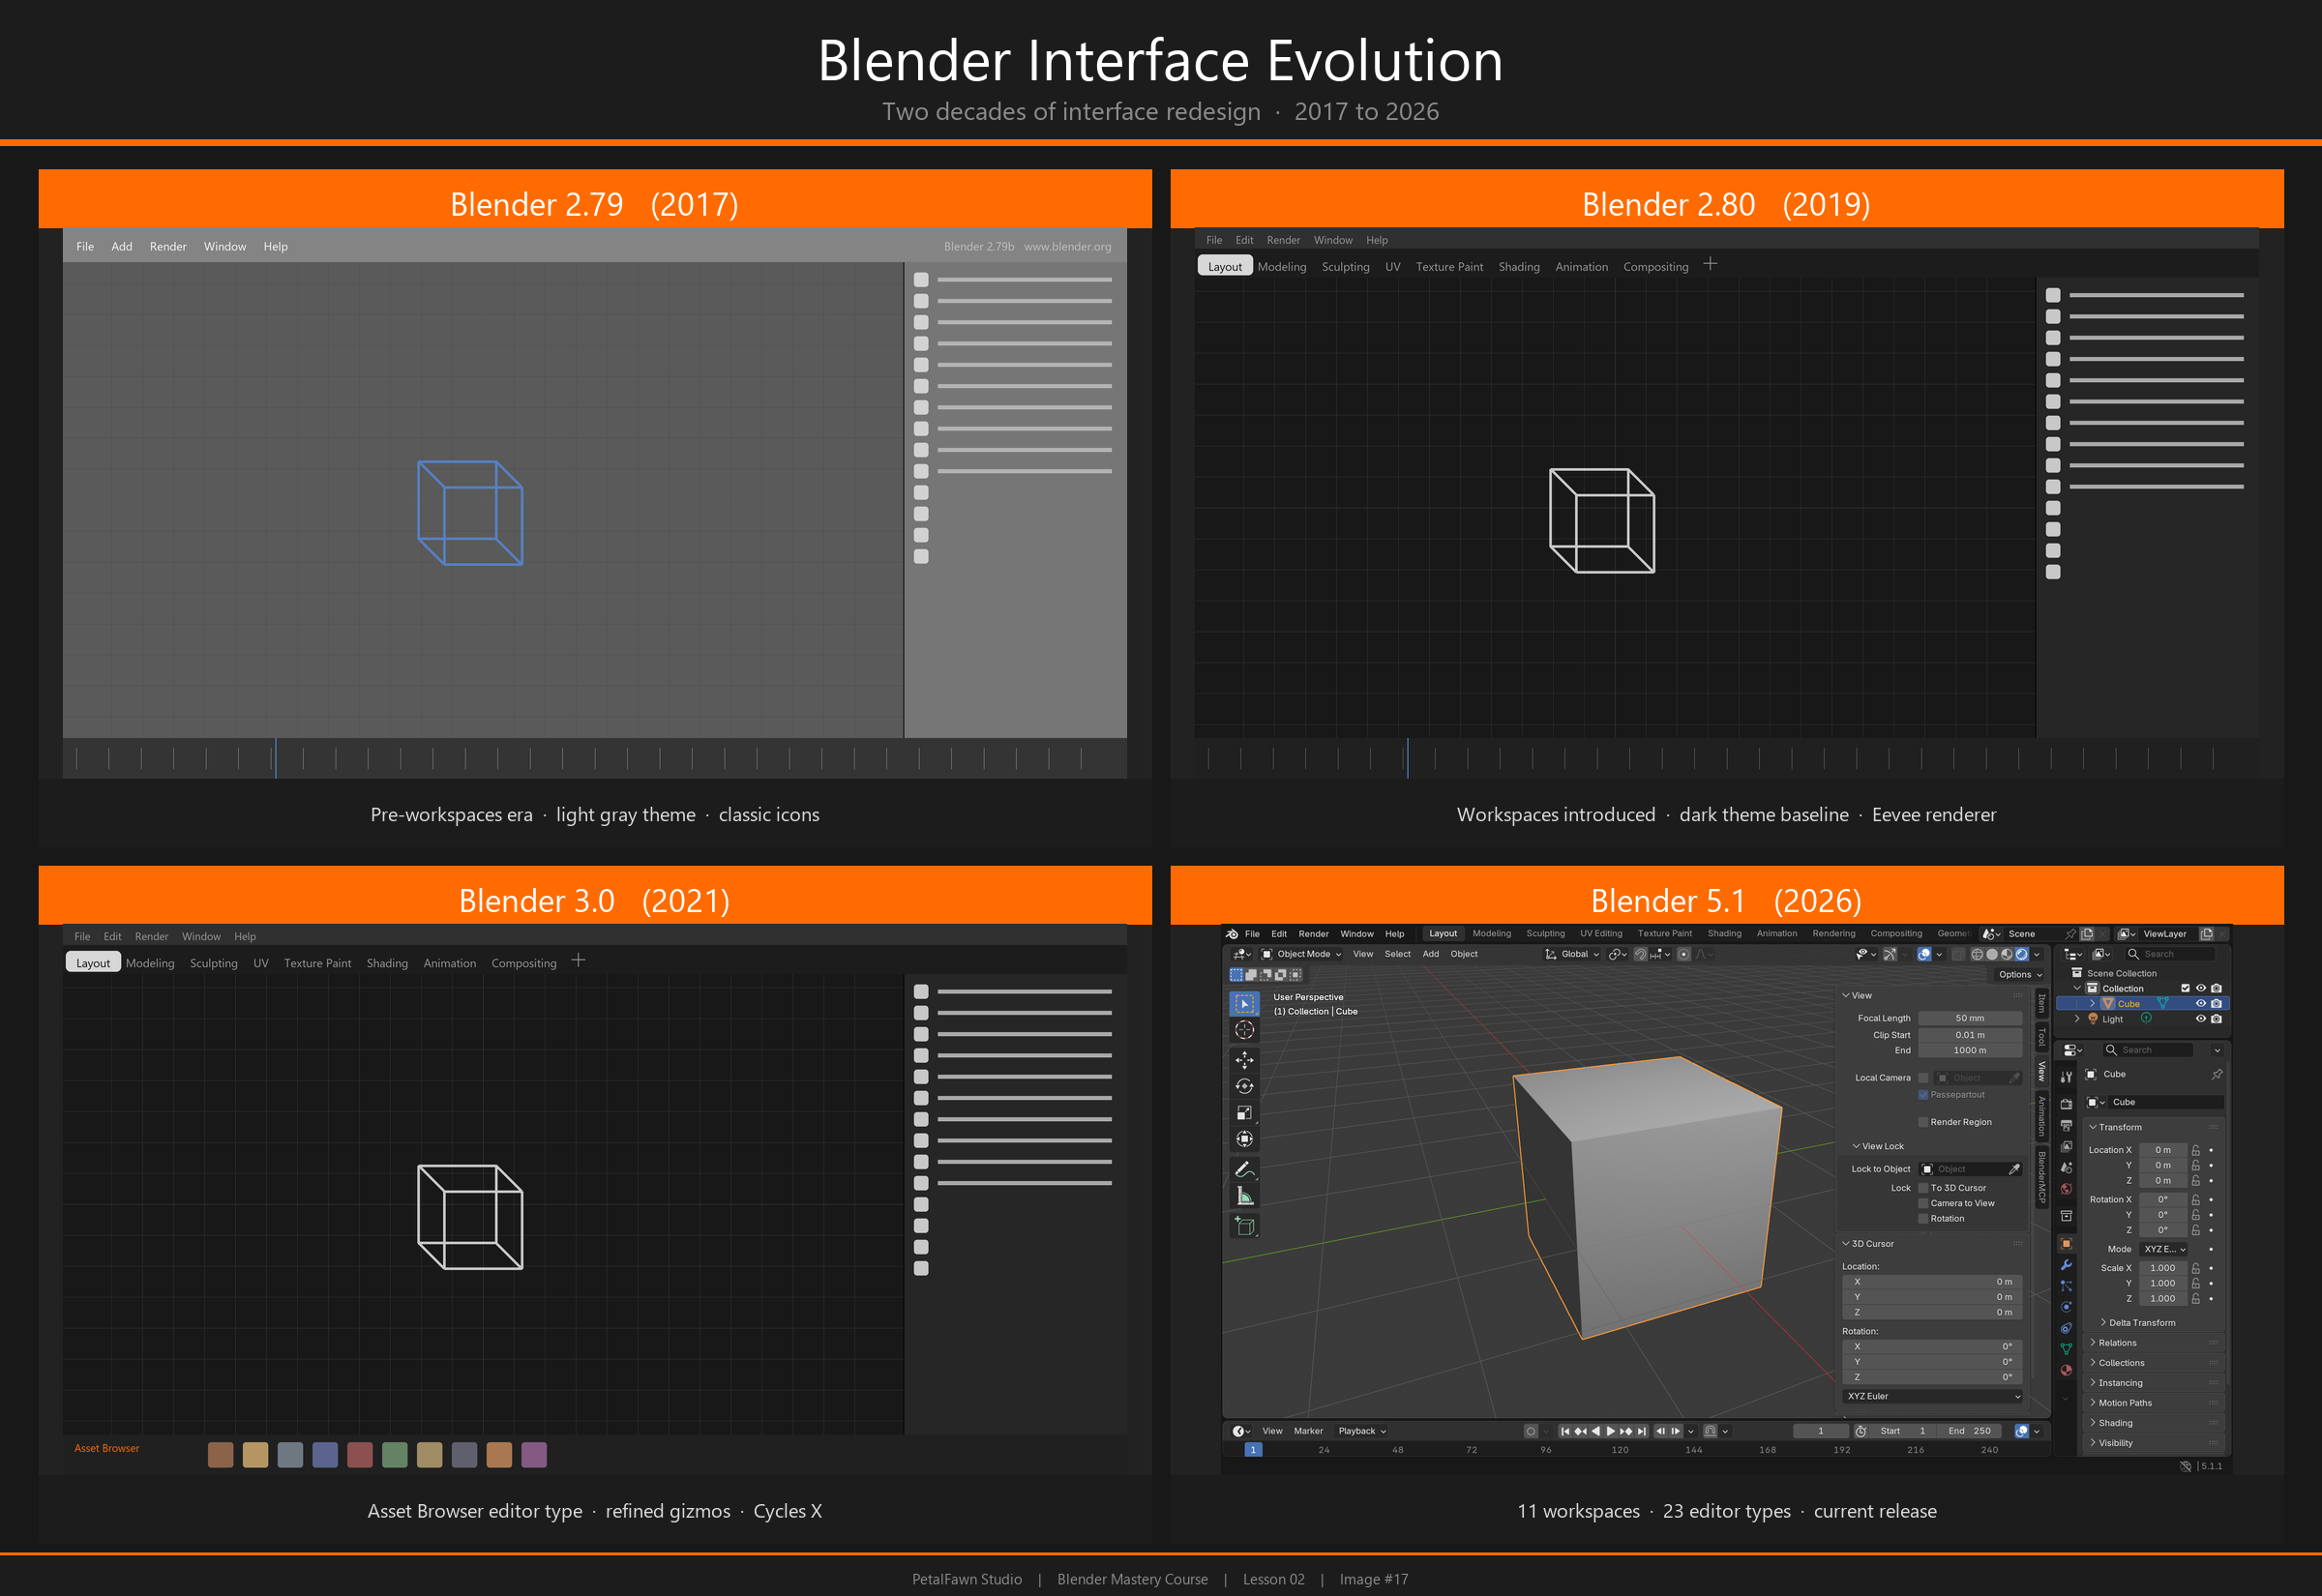Open the Object Data mesh properties tab
This screenshot has height=1596, width=2322.
(x=2067, y=1349)
